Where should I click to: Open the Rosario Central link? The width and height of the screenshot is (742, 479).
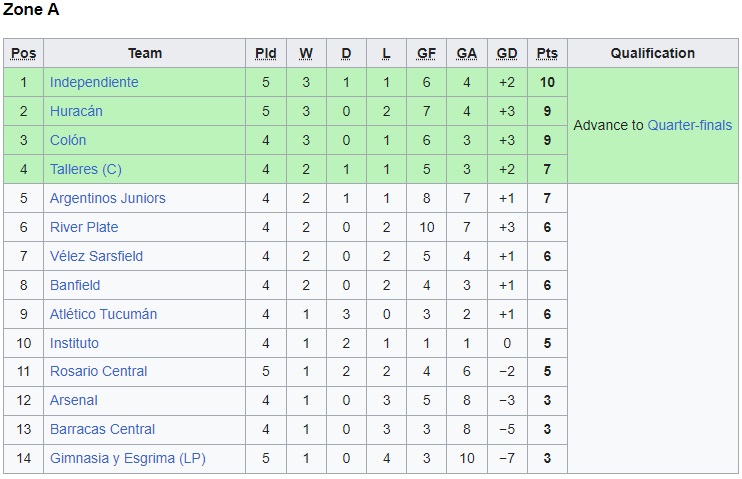click(x=98, y=371)
